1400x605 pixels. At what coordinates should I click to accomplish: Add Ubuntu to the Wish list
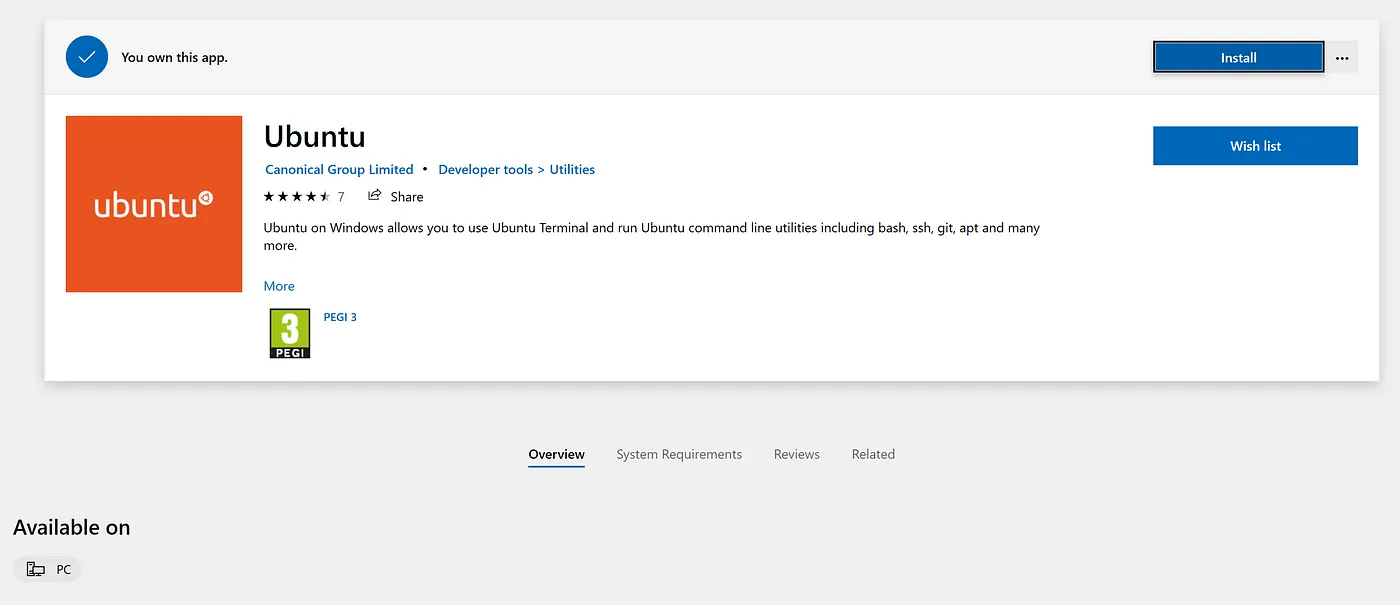tap(1255, 146)
